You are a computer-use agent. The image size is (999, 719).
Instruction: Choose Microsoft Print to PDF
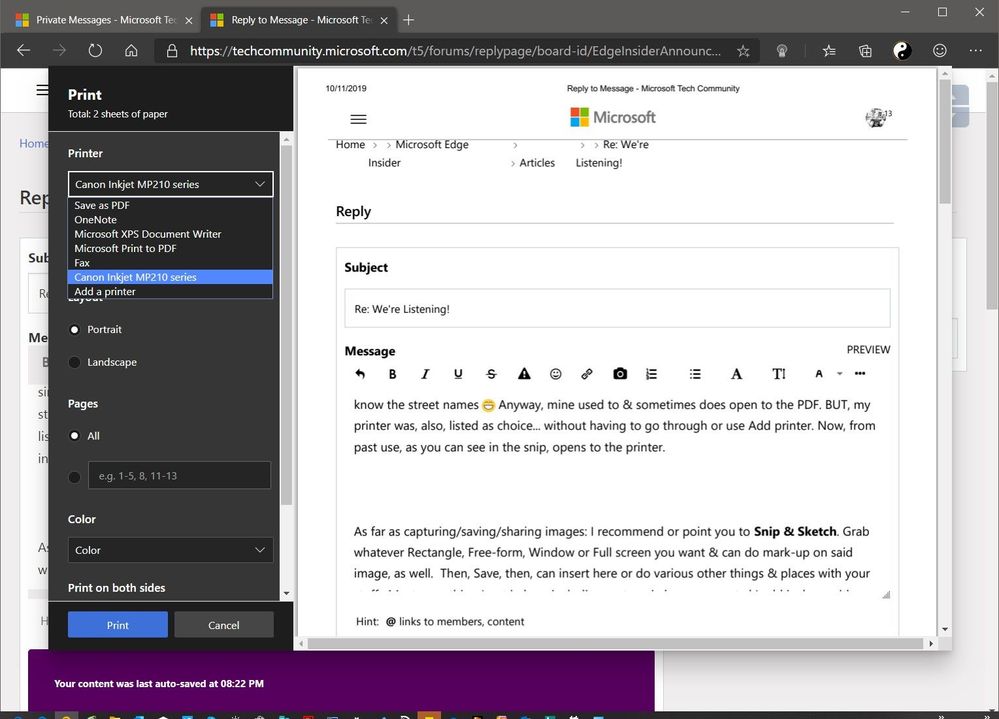point(170,248)
